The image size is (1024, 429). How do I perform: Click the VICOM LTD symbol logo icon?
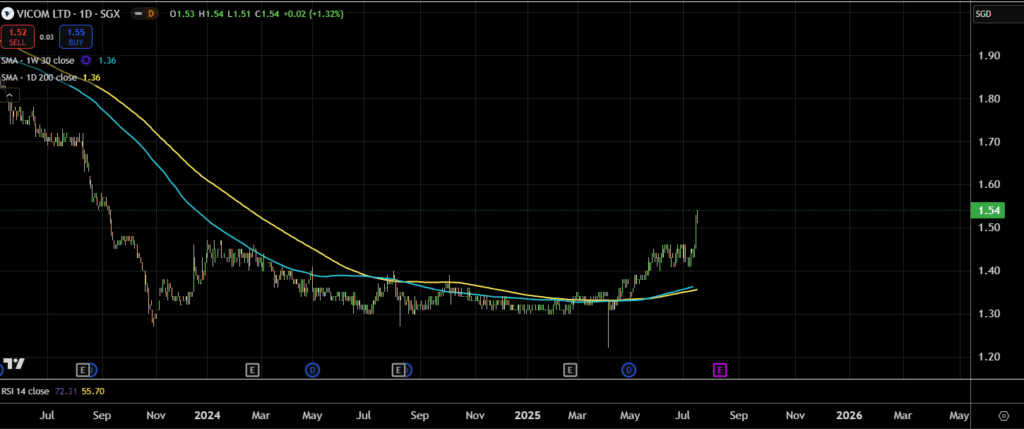[9, 14]
